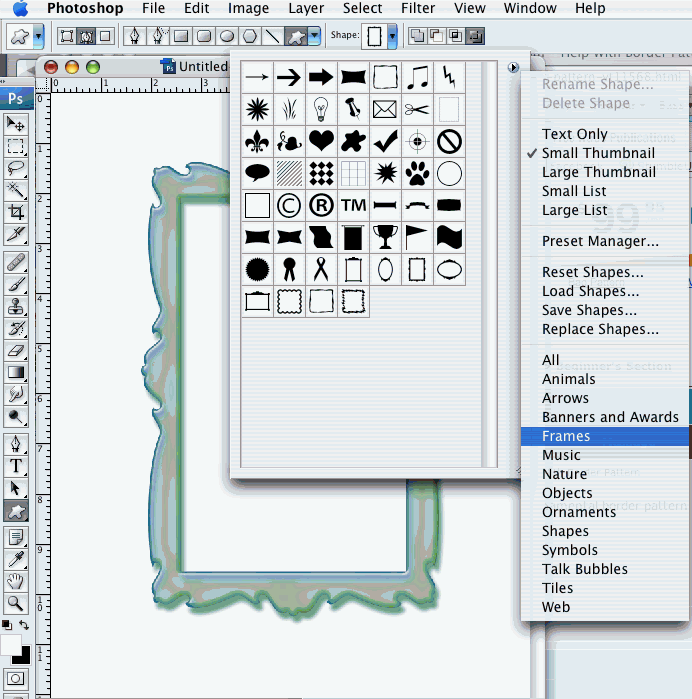Select the Type tool
This screenshot has height=699, width=692.
[16, 466]
